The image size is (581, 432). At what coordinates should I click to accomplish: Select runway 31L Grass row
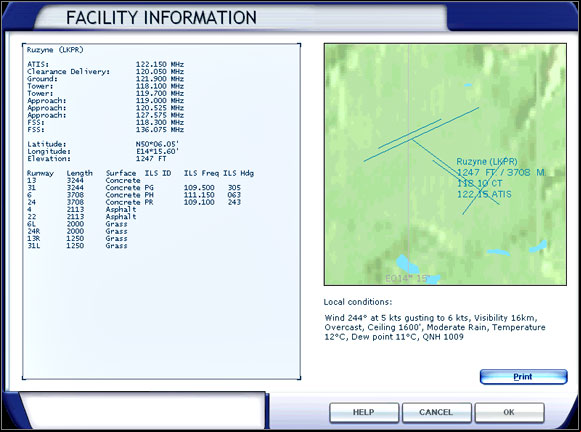click(77, 246)
